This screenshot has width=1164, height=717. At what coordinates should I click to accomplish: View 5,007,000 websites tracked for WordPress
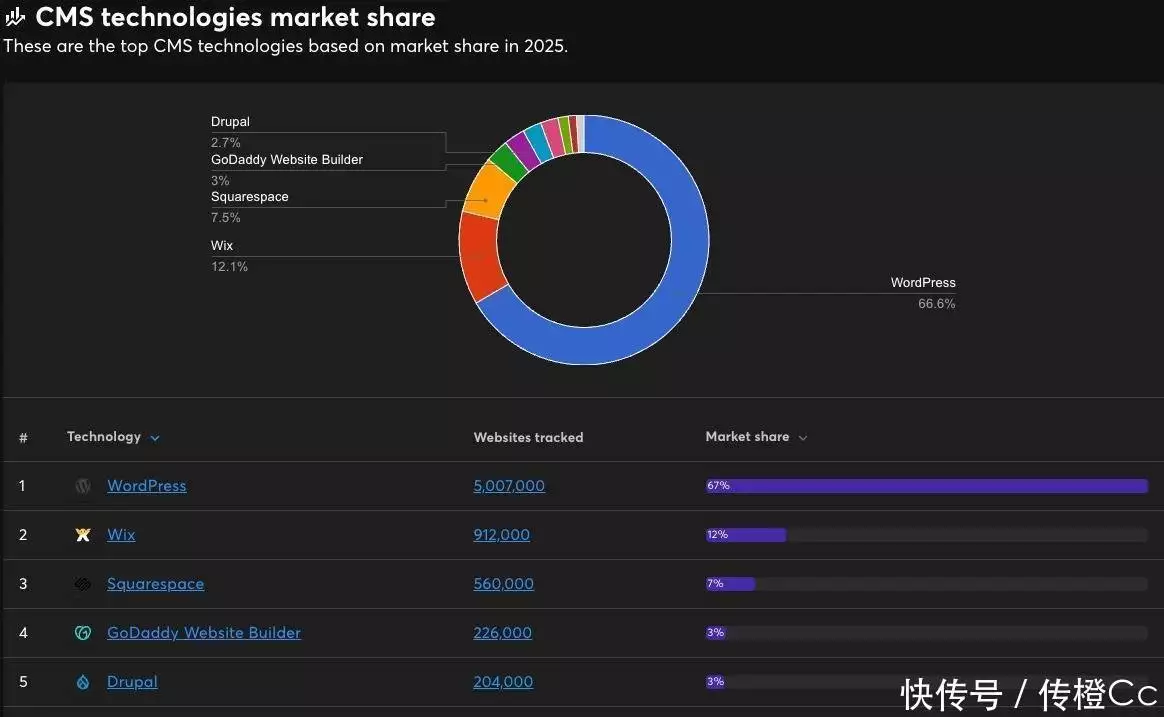pyautogui.click(x=508, y=486)
